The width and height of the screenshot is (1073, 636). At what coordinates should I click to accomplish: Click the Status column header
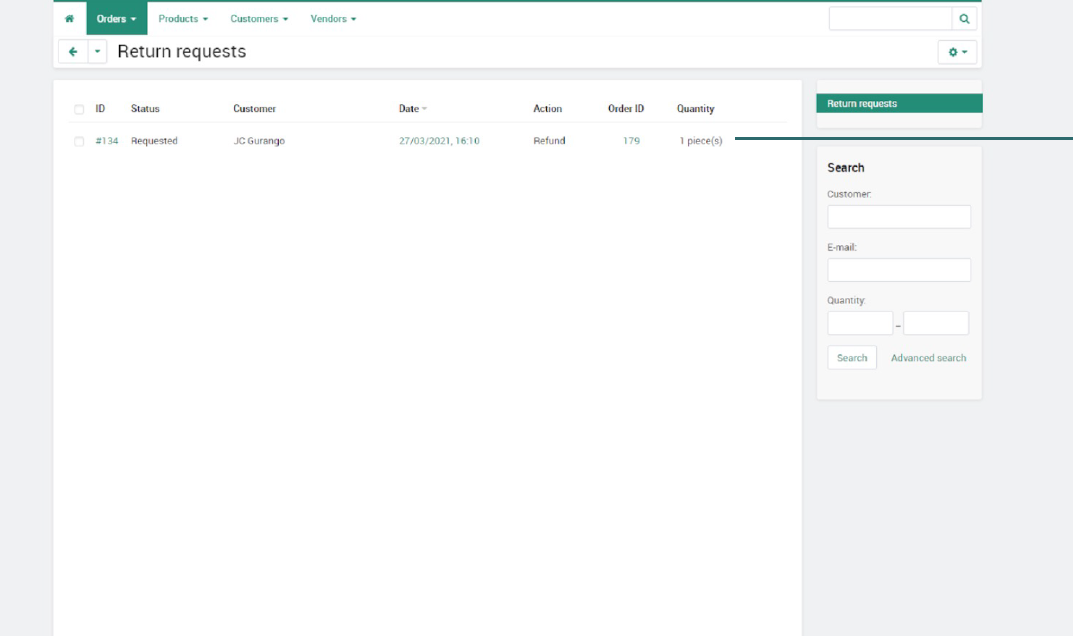pos(145,108)
